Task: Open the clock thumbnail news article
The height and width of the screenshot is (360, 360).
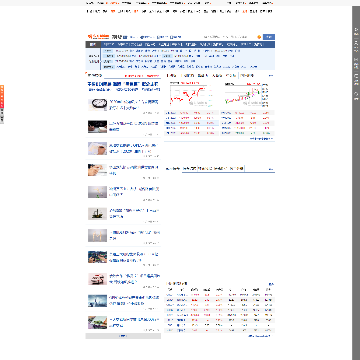Action: coord(97,105)
